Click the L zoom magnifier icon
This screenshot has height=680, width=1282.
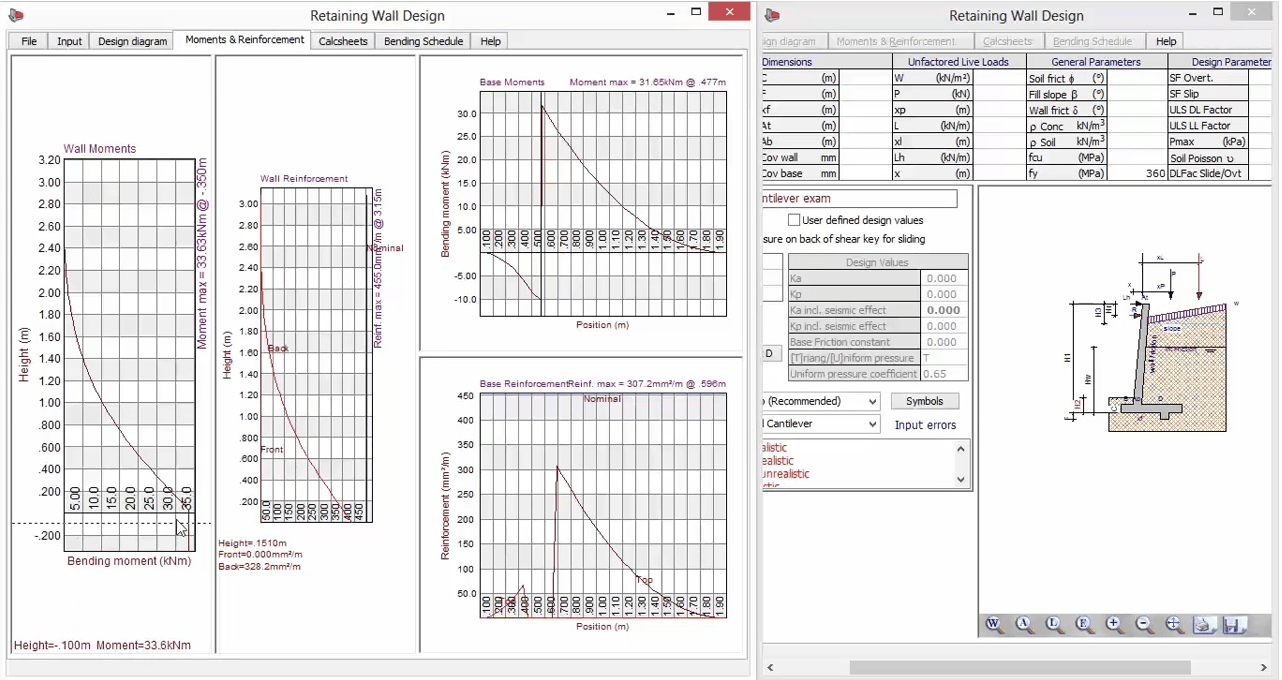(1055, 625)
